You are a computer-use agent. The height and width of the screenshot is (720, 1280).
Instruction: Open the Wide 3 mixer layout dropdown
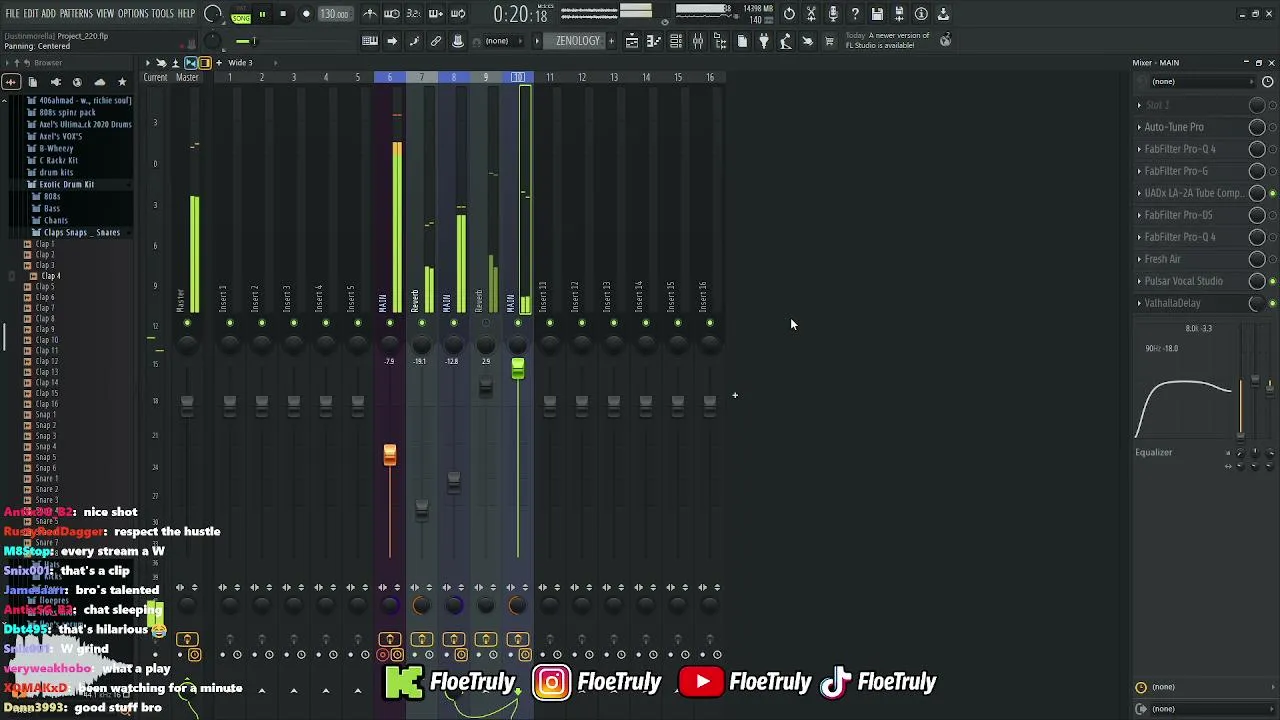click(240, 63)
